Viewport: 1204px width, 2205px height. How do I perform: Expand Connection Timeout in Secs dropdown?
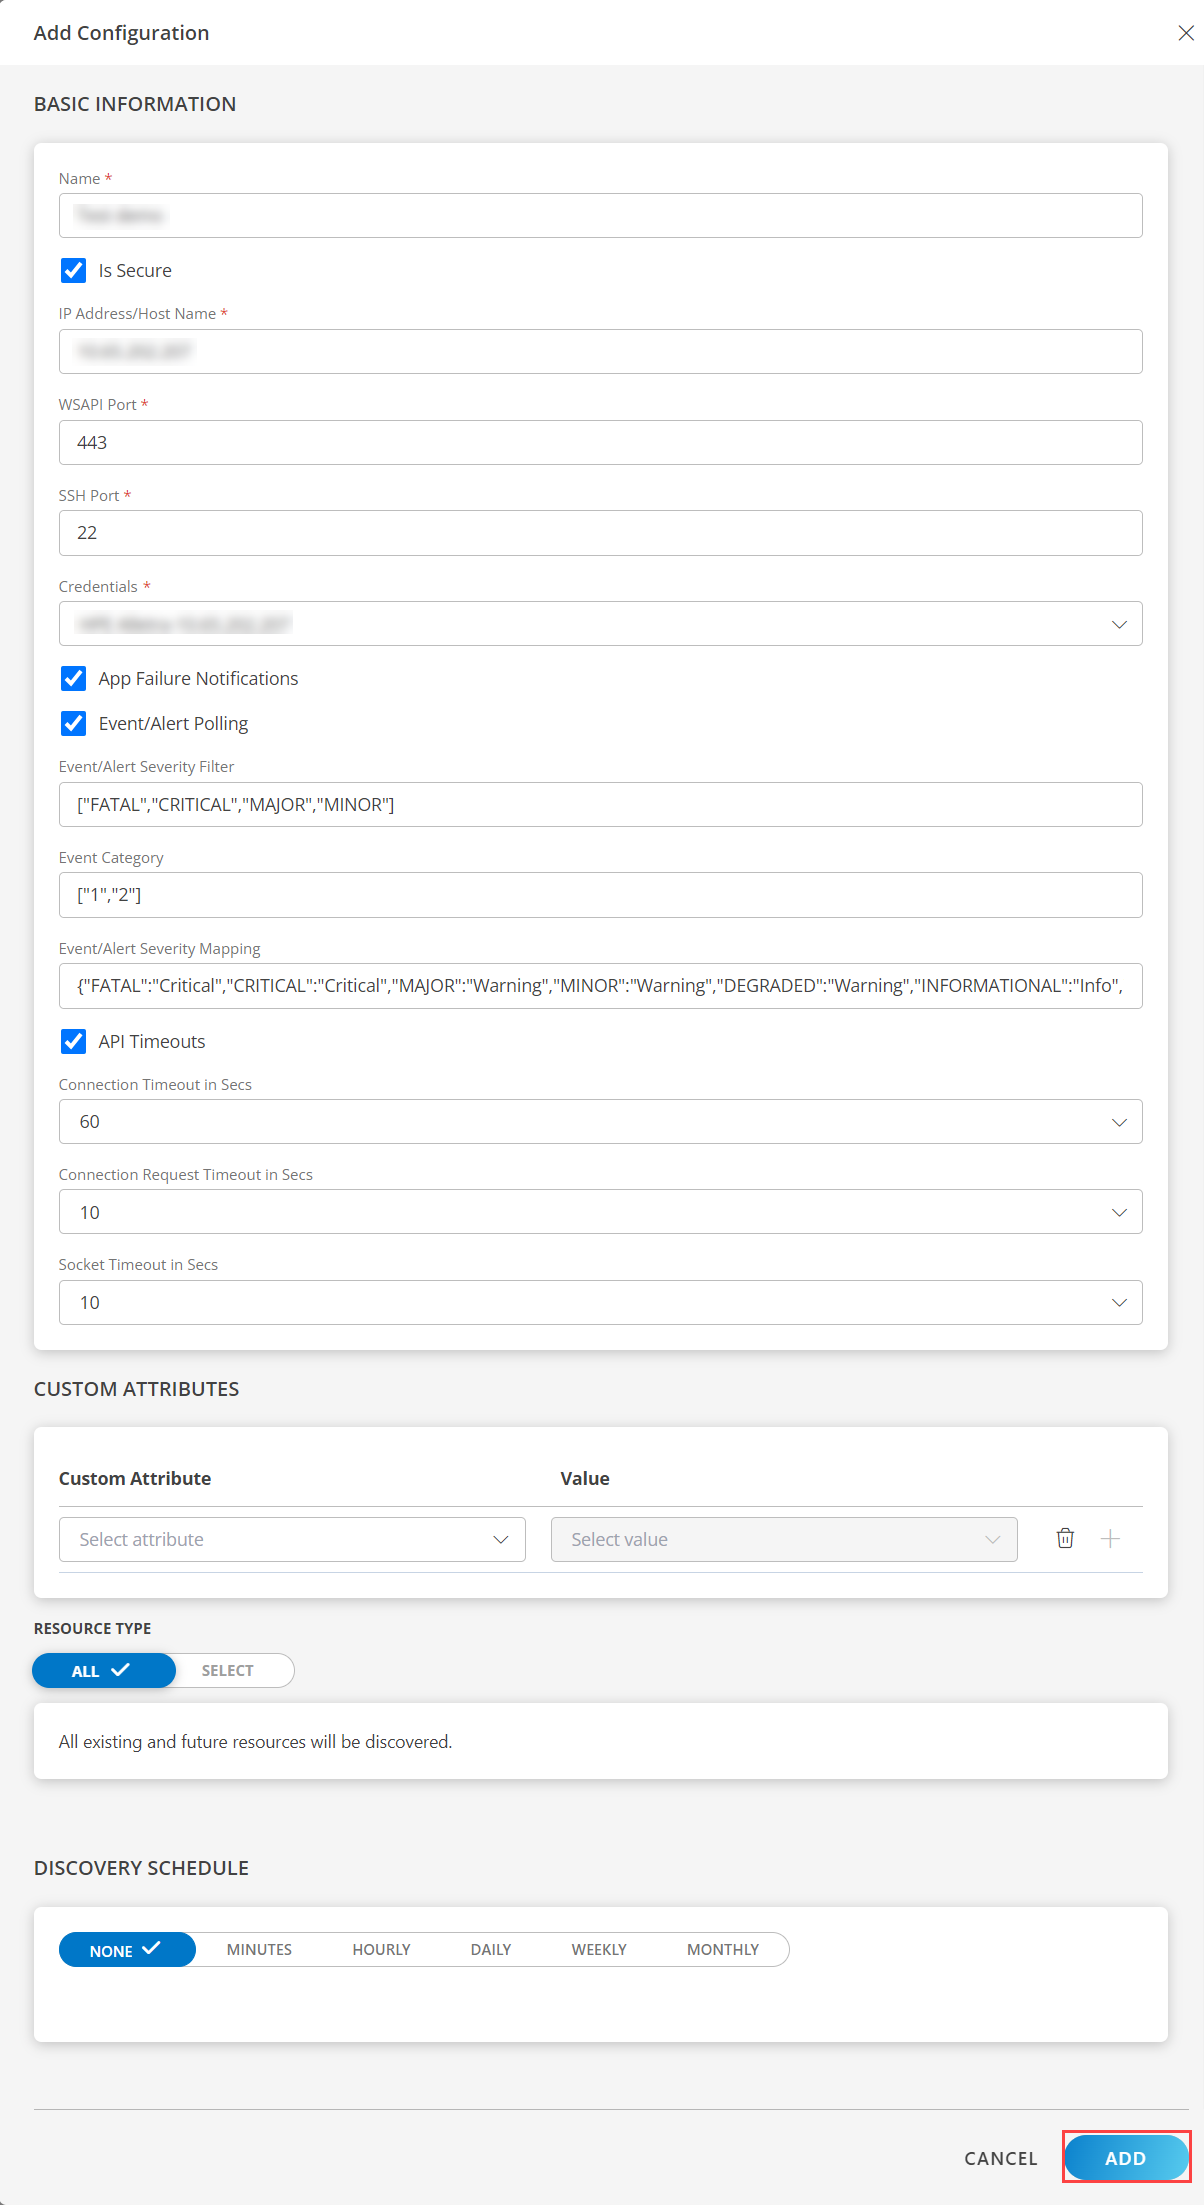coord(600,1122)
